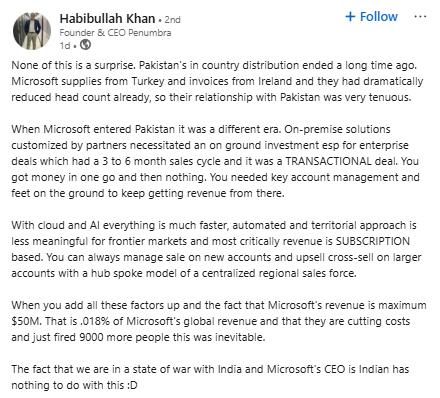This screenshot has width=440, height=398.
Task: Click the paragraph starting When Microsoft entered
Action: tap(215, 161)
